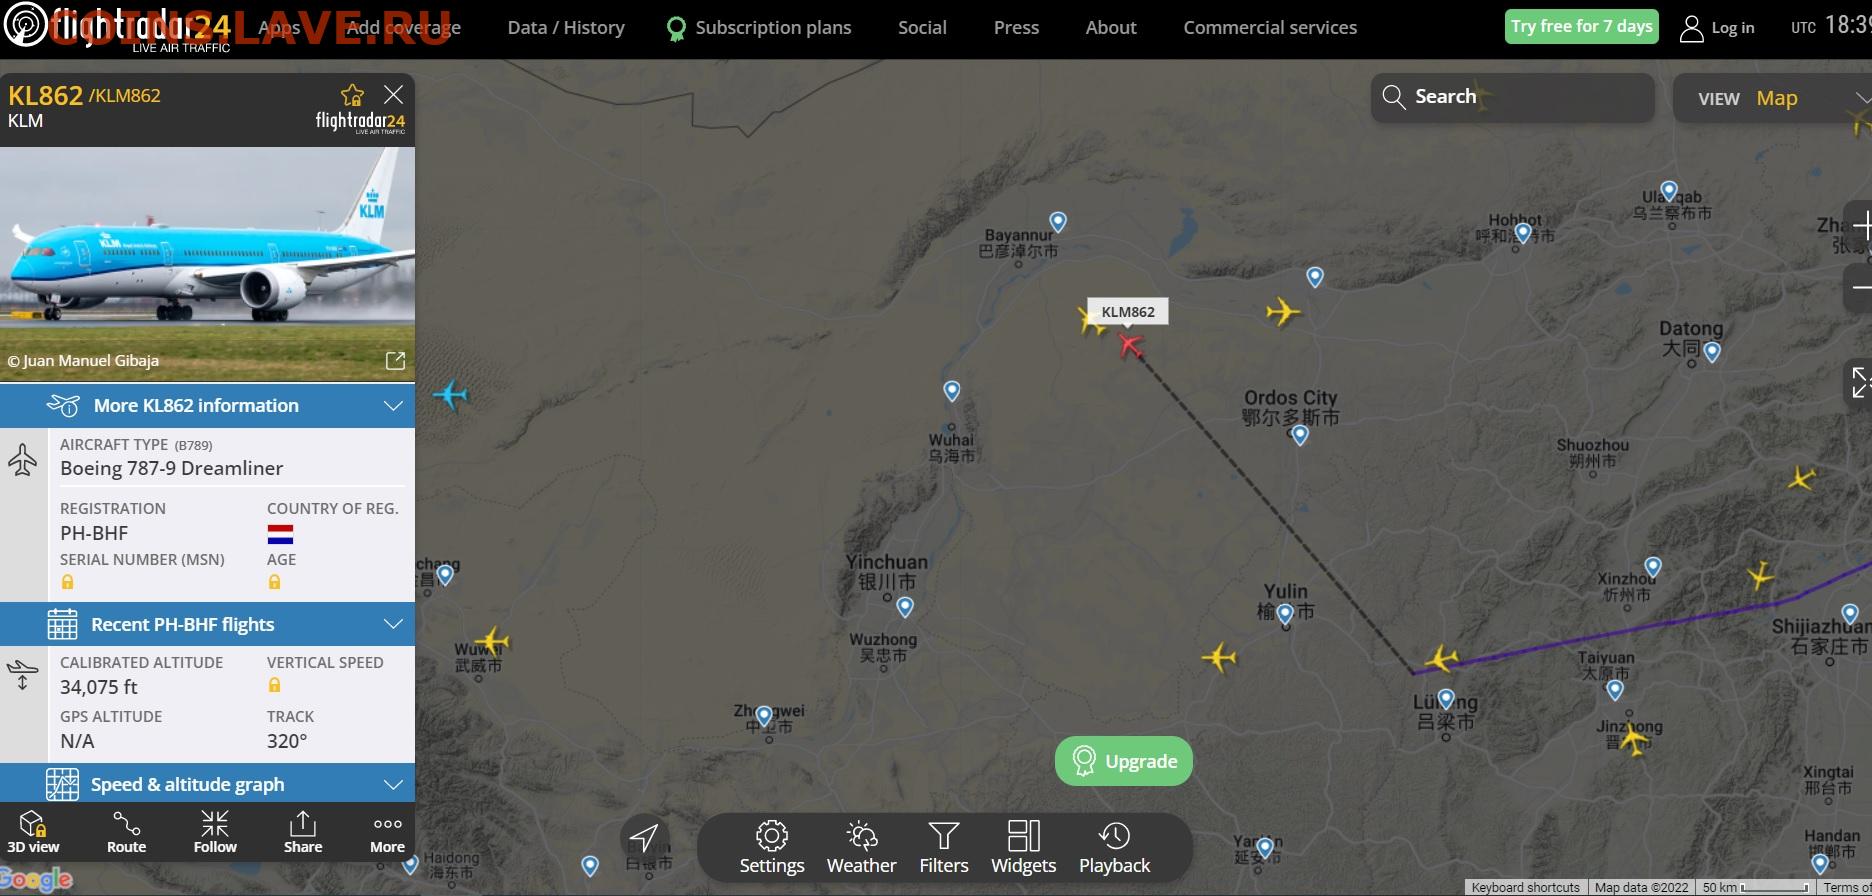The image size is (1872, 896).
Task: Toggle favorite star for KL862
Action: point(352,95)
